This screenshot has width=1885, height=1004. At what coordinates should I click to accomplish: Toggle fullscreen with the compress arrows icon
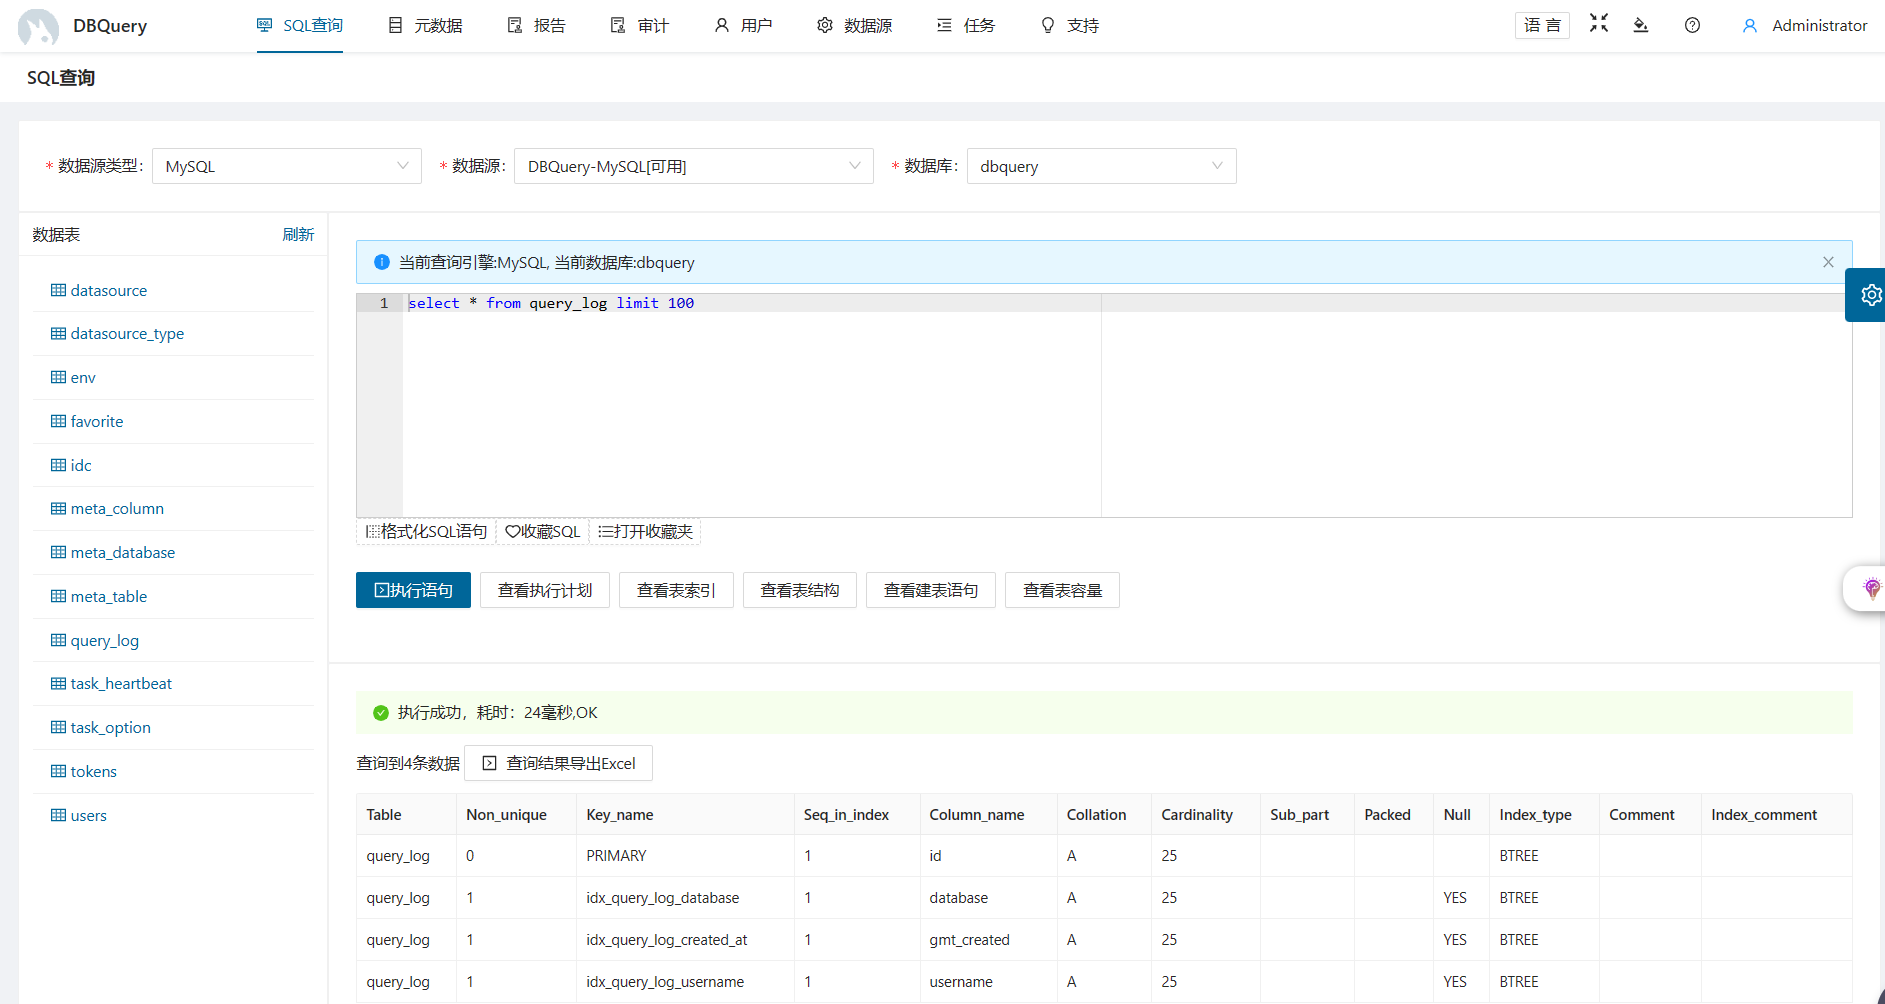click(x=1599, y=23)
